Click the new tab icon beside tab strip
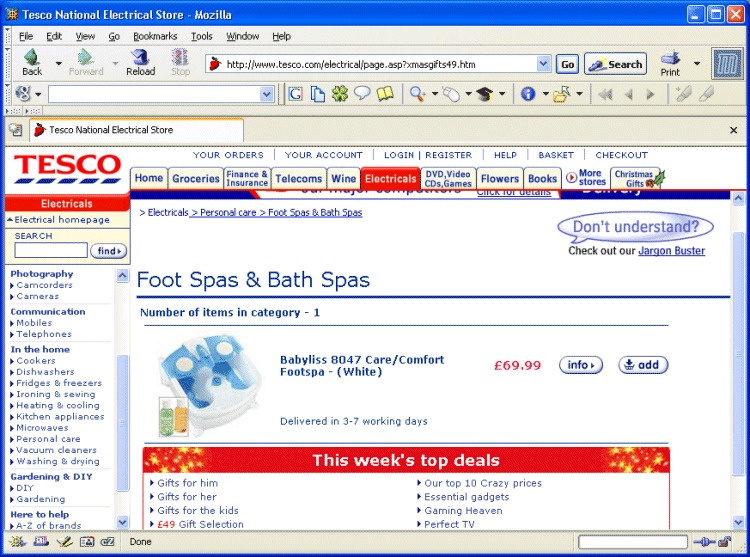The image size is (750, 557). tap(16, 130)
